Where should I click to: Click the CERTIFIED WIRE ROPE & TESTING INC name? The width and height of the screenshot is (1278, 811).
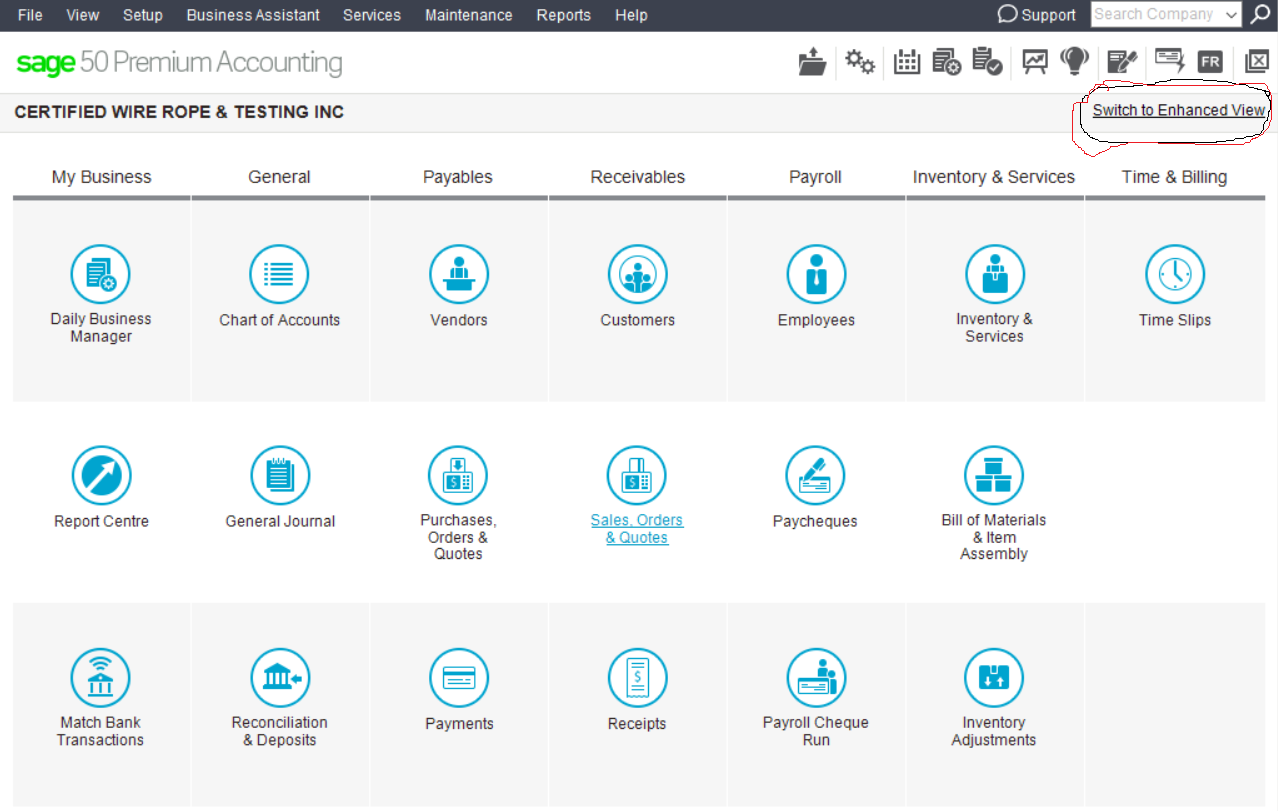tap(179, 112)
